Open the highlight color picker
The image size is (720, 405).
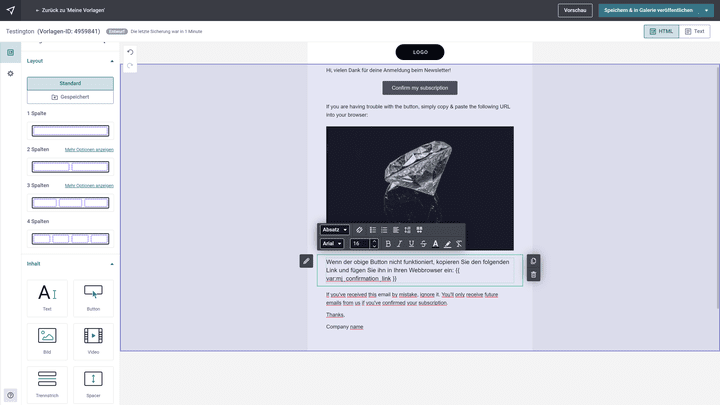pyautogui.click(x=447, y=244)
